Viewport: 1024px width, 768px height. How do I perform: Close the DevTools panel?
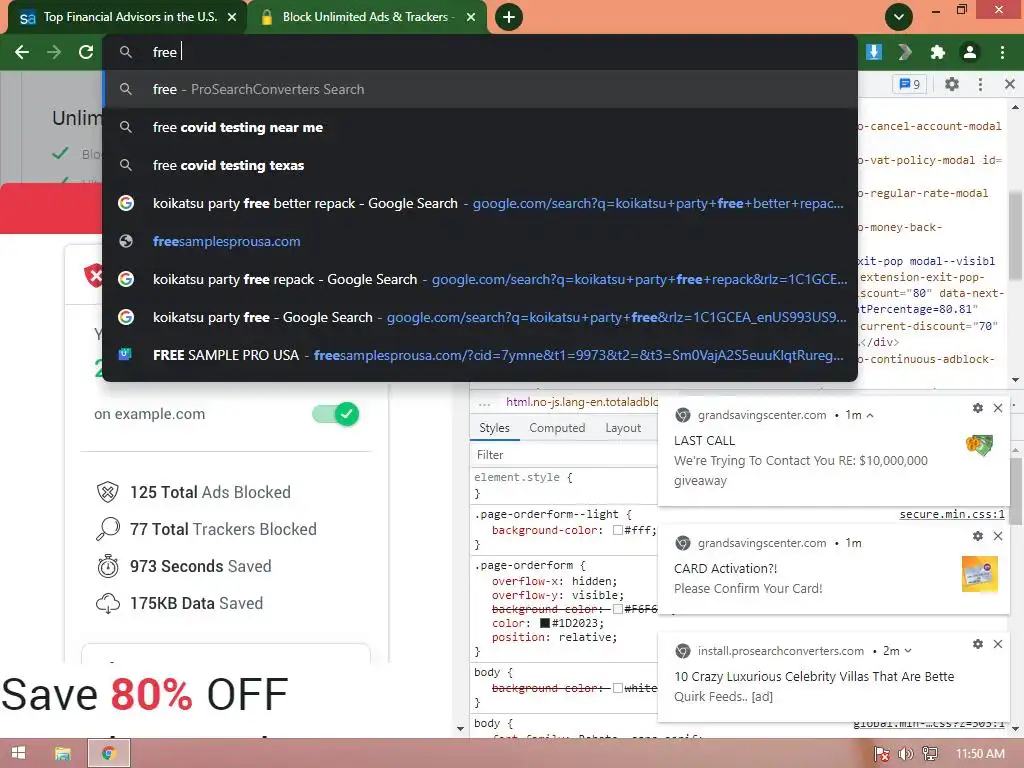(x=1010, y=84)
